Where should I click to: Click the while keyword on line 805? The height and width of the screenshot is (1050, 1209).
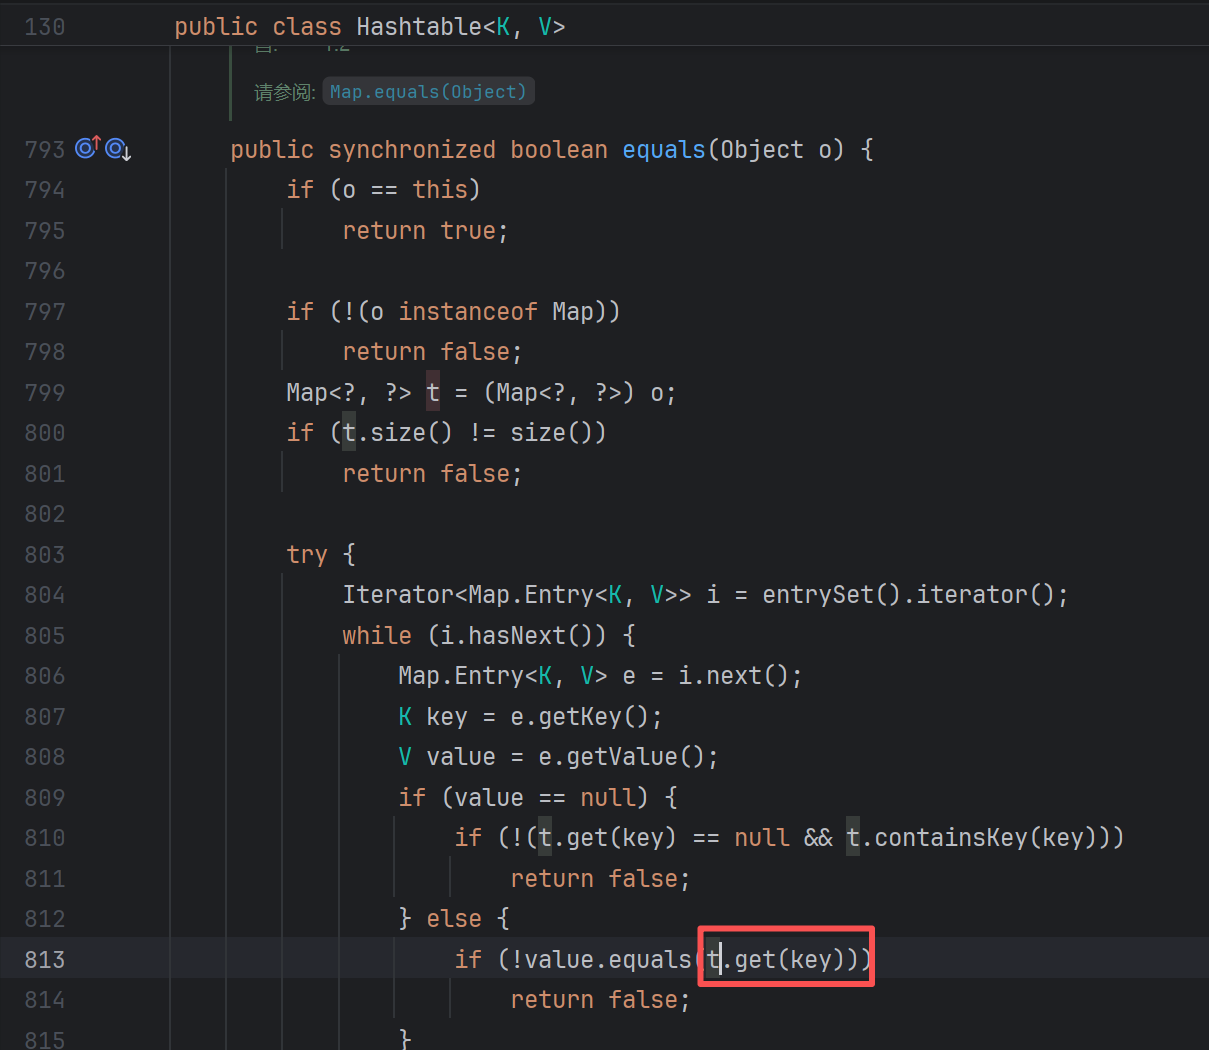tap(376, 636)
